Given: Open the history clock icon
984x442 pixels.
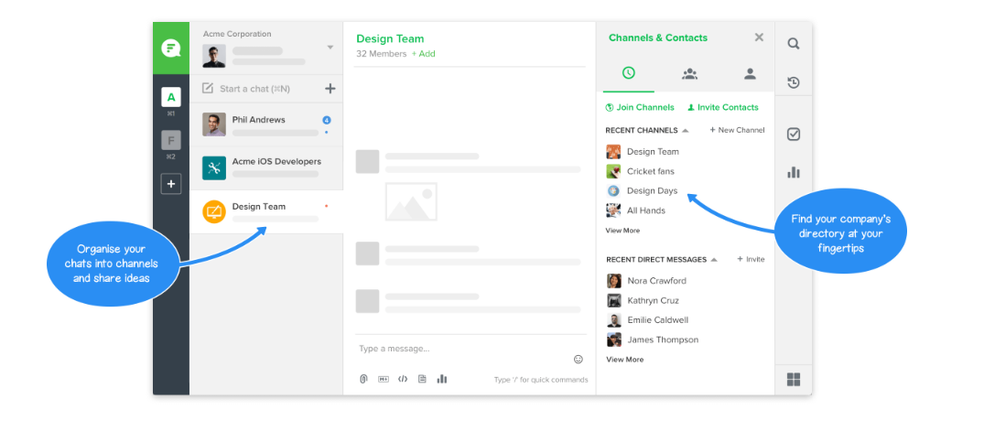Looking at the screenshot, I should pos(793,82).
